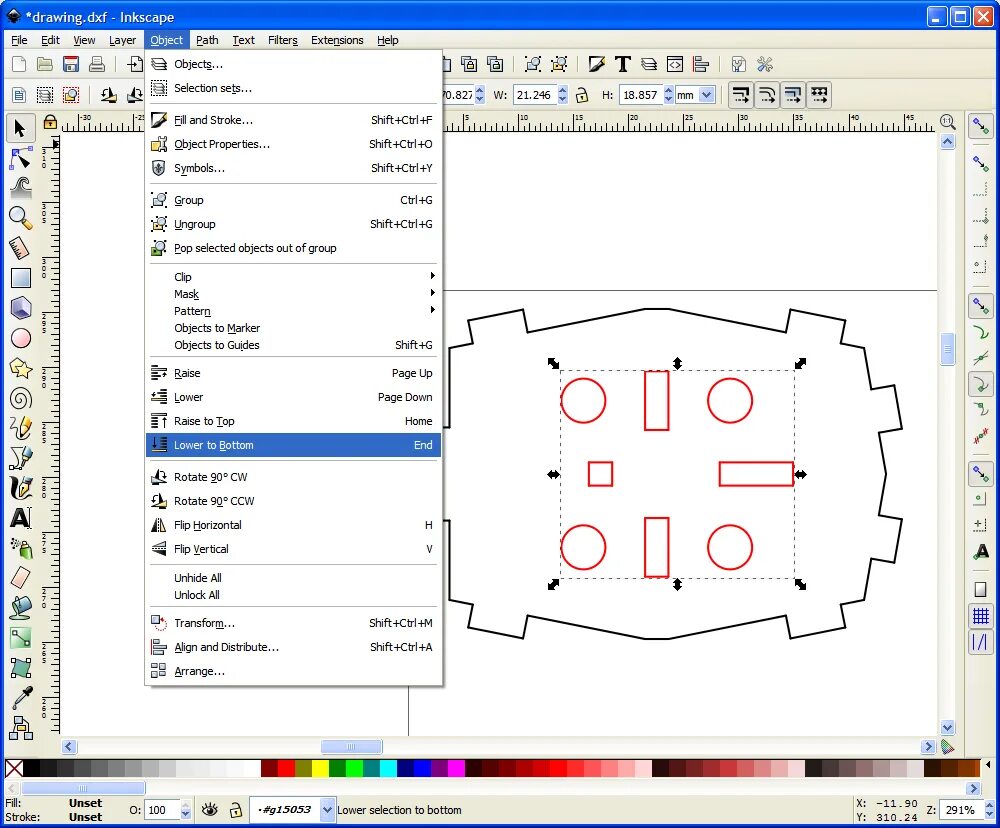The width and height of the screenshot is (1000, 828).
Task: Open Text and Font dialog T icon
Action: 622,64
